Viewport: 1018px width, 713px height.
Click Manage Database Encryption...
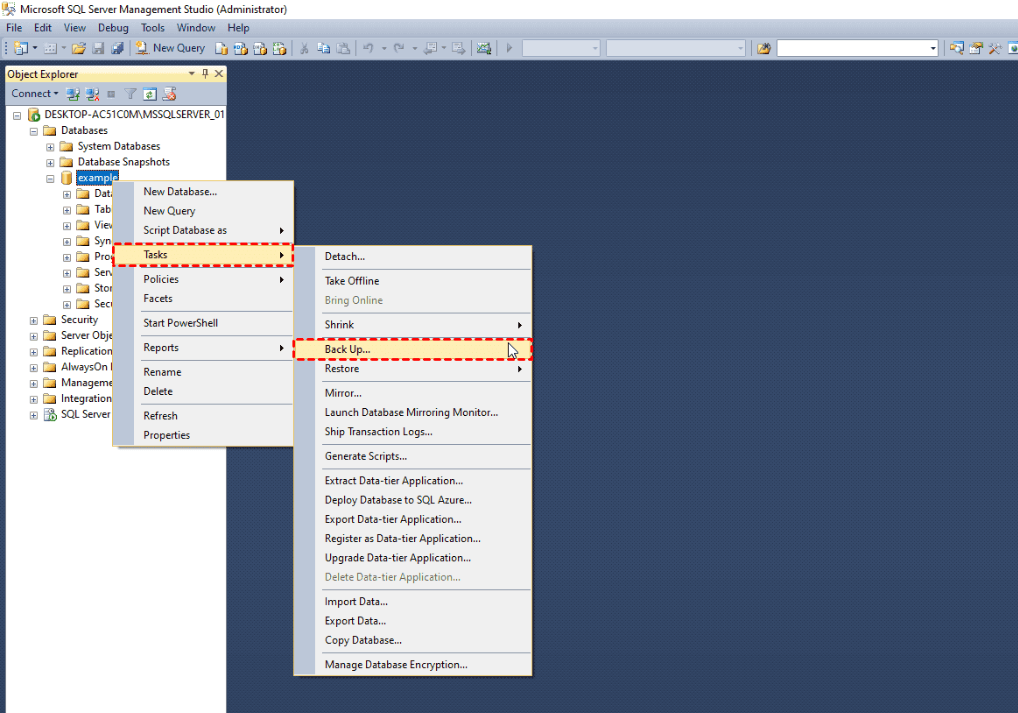coord(413,665)
